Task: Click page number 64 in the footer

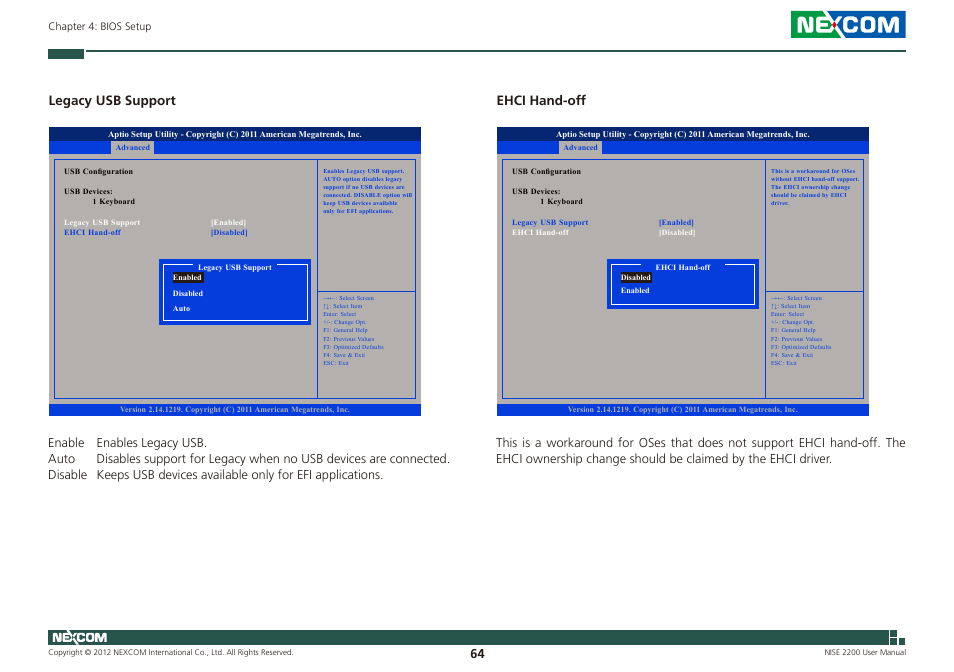Action: [x=477, y=654]
